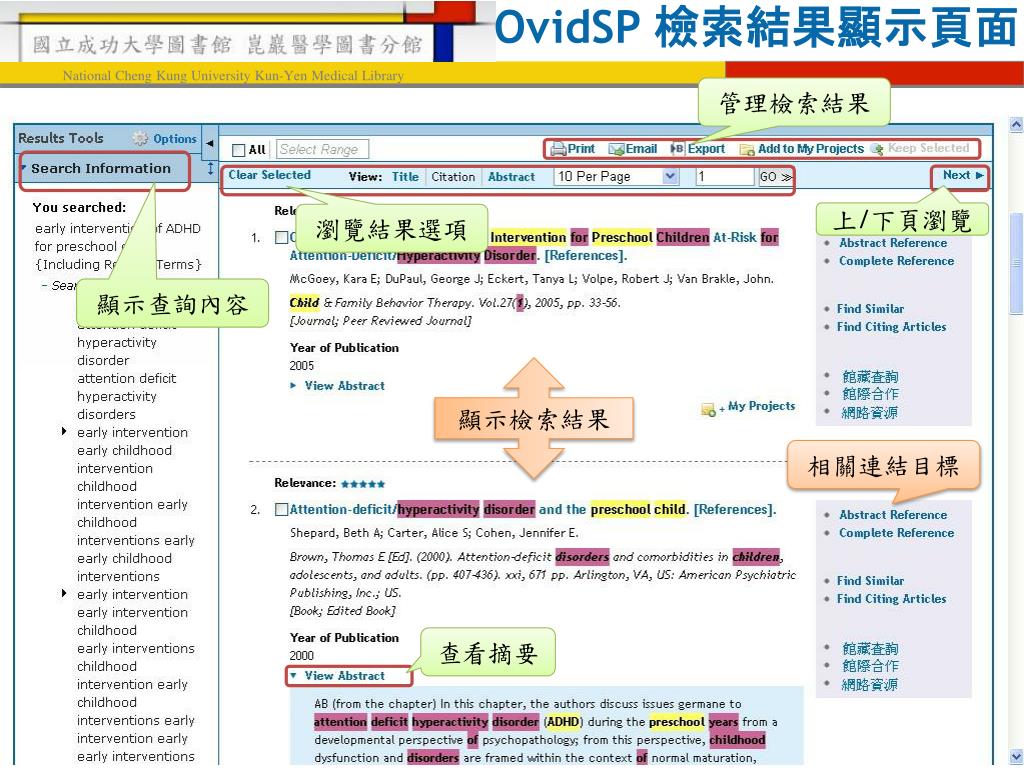
Task: Click Options link in Results Tools
Action: (175, 138)
